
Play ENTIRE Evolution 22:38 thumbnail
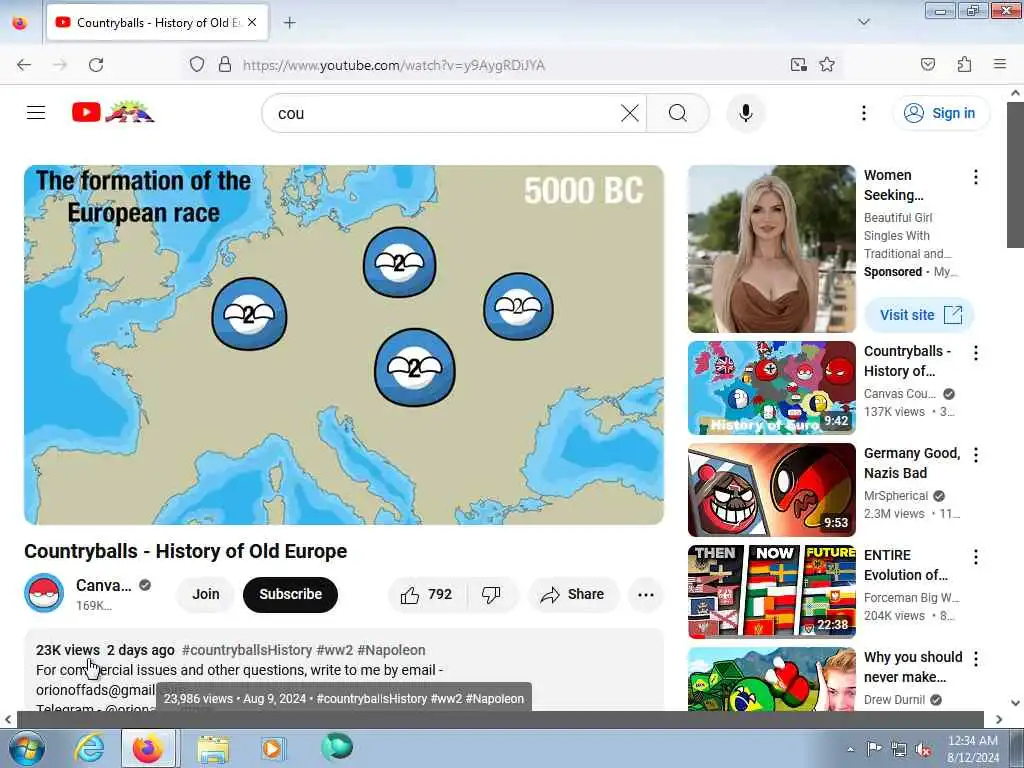771,592
